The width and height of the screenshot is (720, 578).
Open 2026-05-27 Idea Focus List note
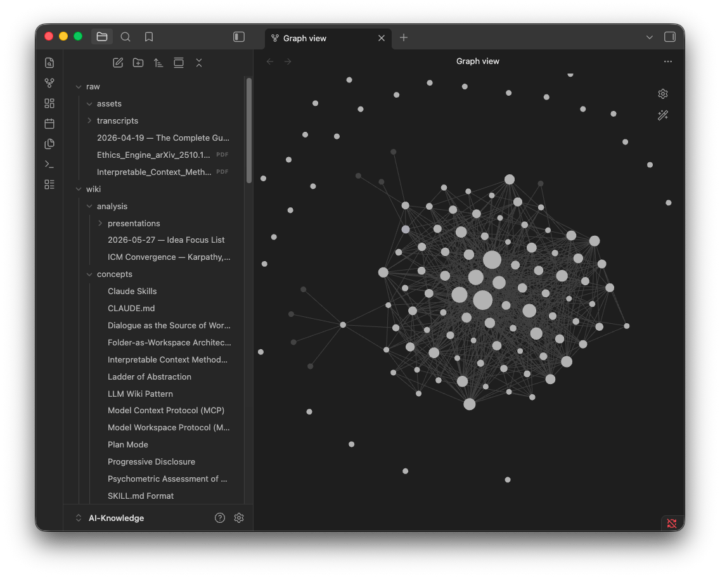point(168,240)
